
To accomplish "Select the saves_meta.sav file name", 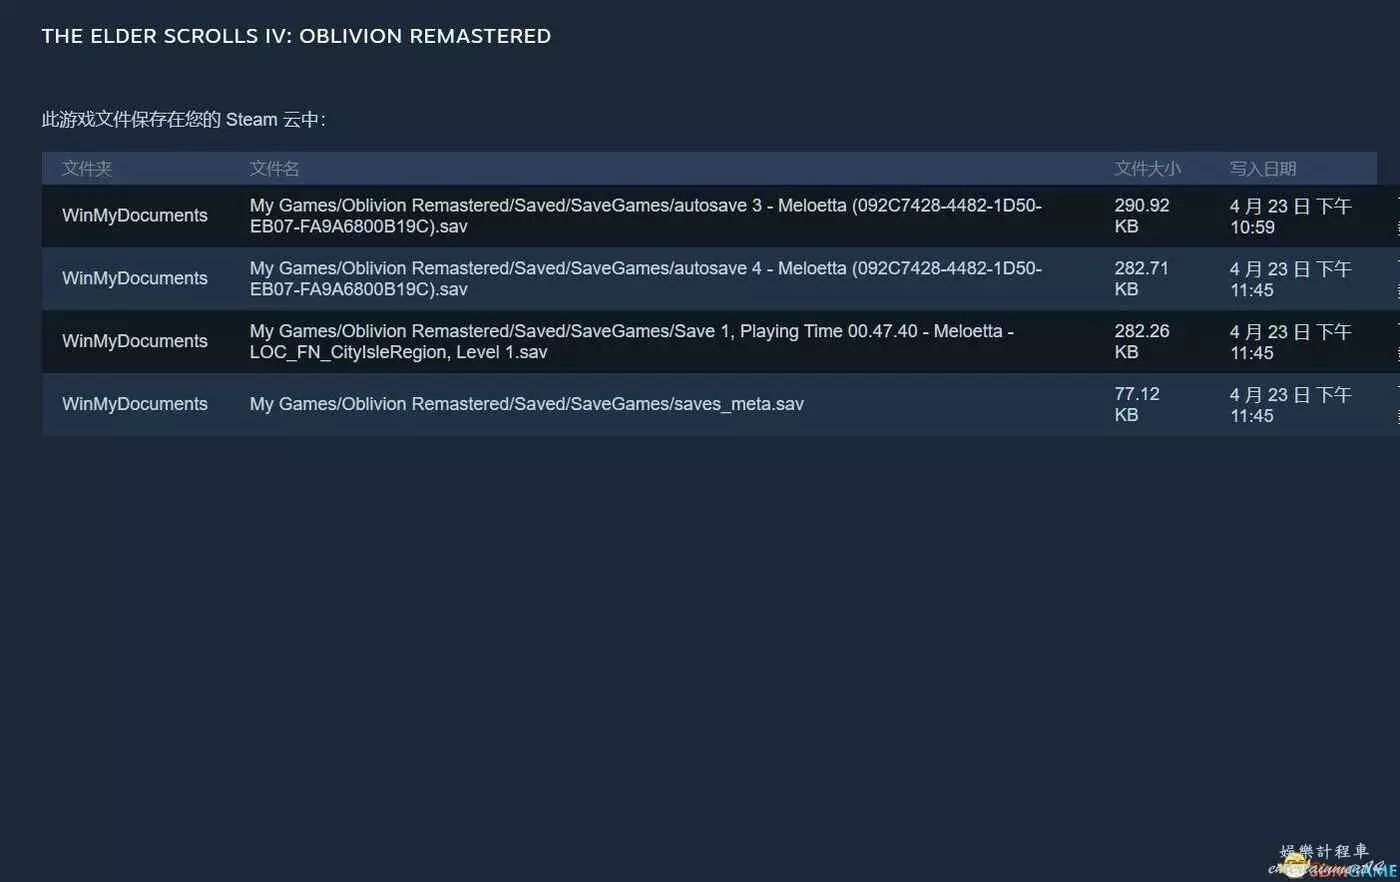I will [x=526, y=404].
